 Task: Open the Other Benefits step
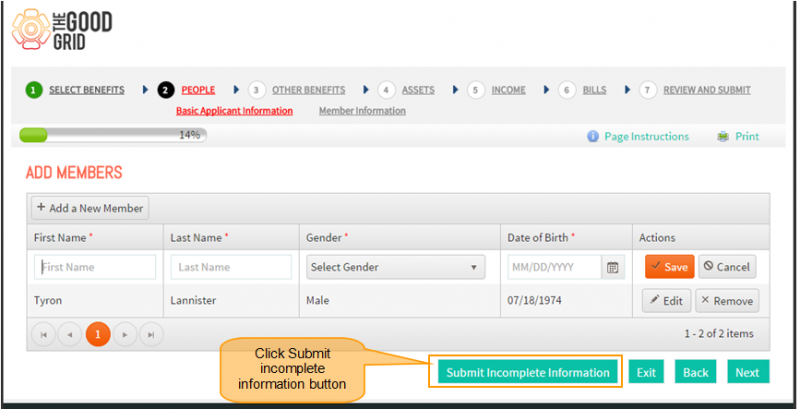click(308, 90)
